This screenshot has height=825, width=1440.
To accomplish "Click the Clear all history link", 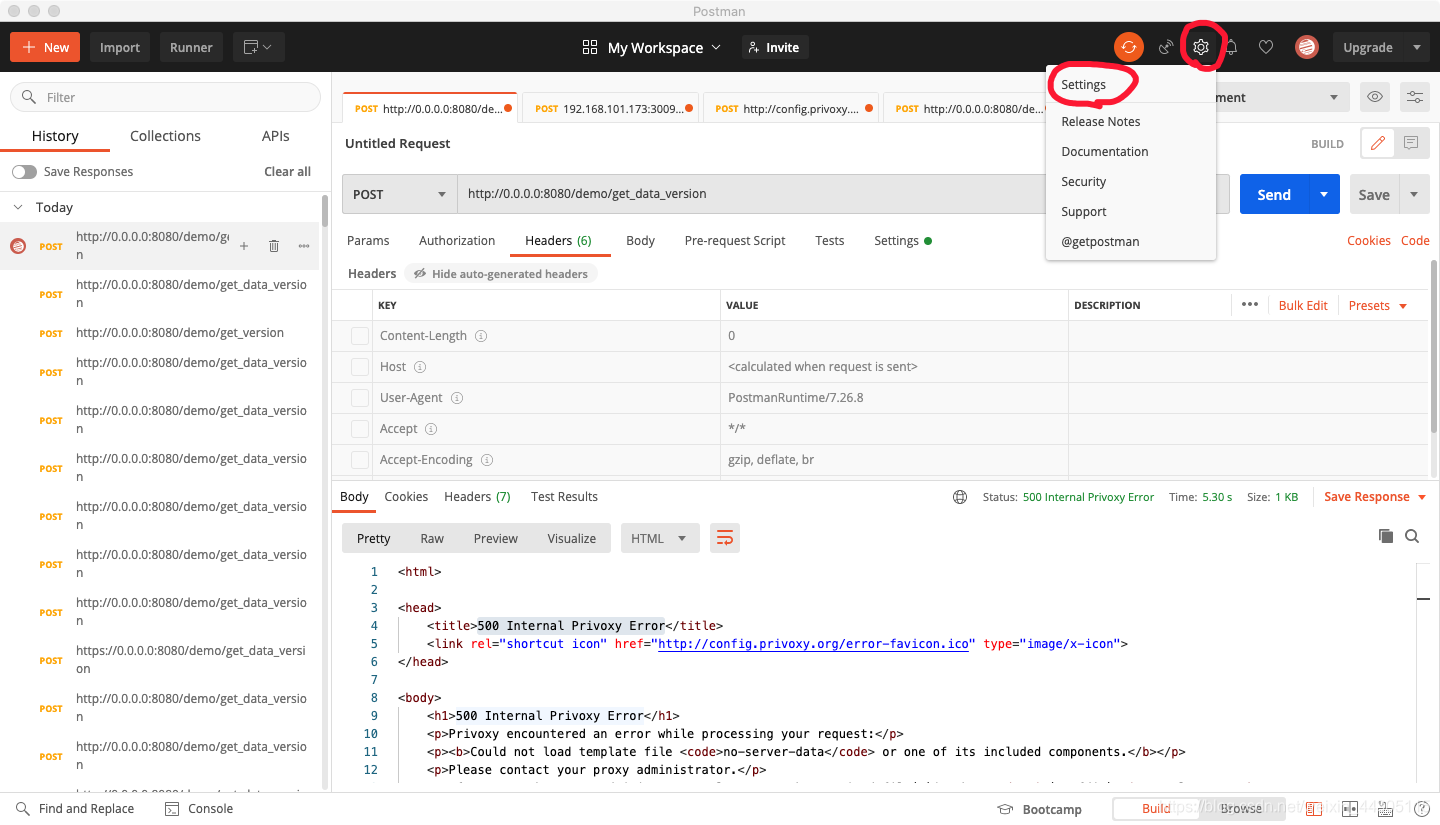I will [x=287, y=171].
